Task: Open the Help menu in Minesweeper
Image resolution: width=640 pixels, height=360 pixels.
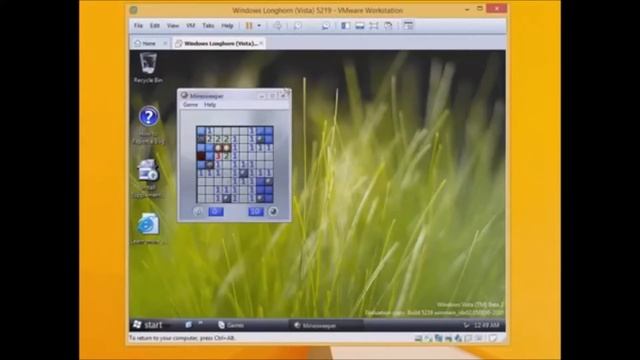Action: (x=210, y=105)
